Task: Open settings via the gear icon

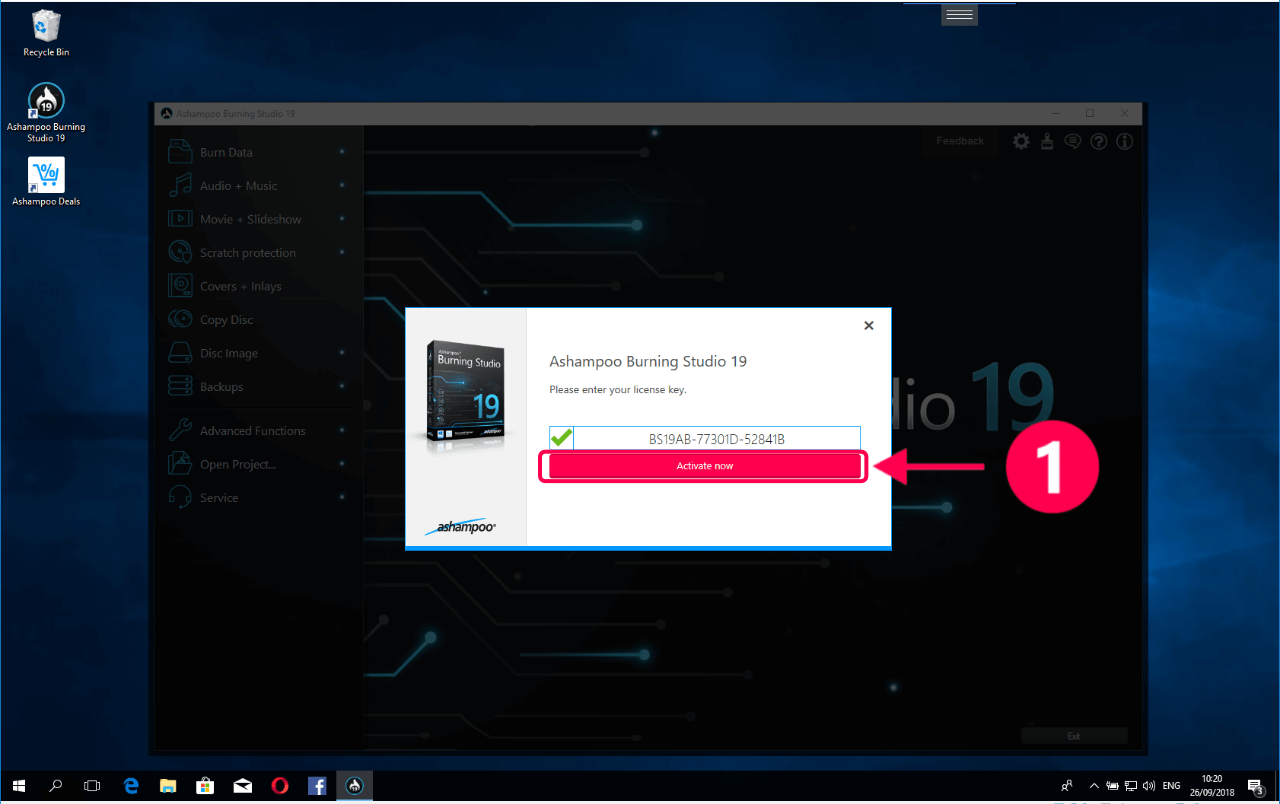Action: (x=1021, y=141)
